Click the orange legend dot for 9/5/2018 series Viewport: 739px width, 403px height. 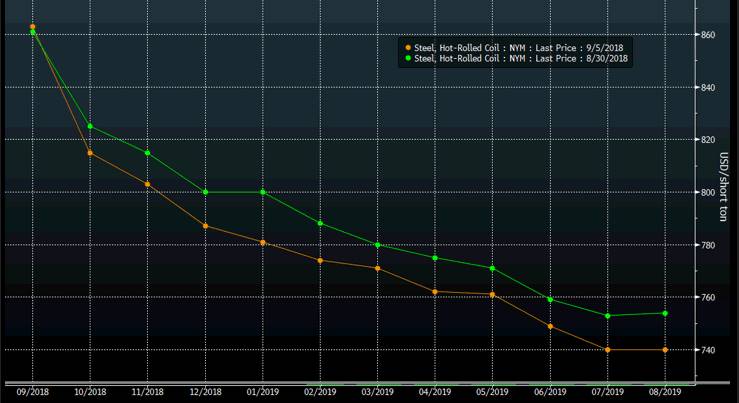coord(408,47)
